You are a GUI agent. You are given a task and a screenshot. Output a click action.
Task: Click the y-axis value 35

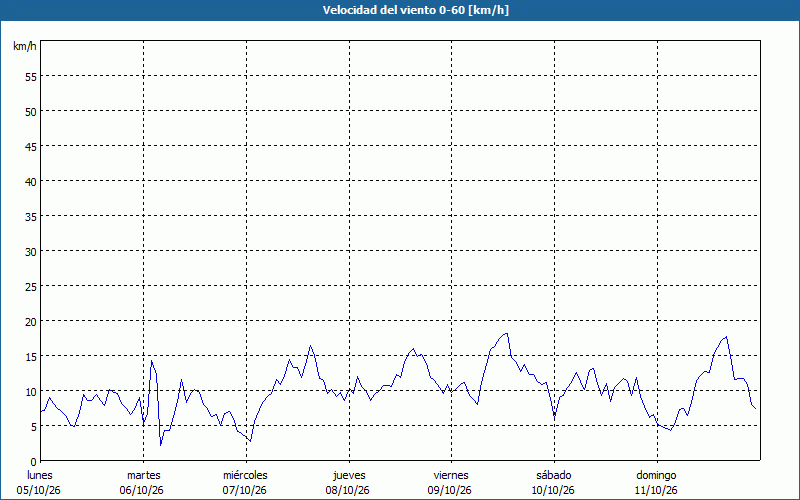pyautogui.click(x=31, y=216)
